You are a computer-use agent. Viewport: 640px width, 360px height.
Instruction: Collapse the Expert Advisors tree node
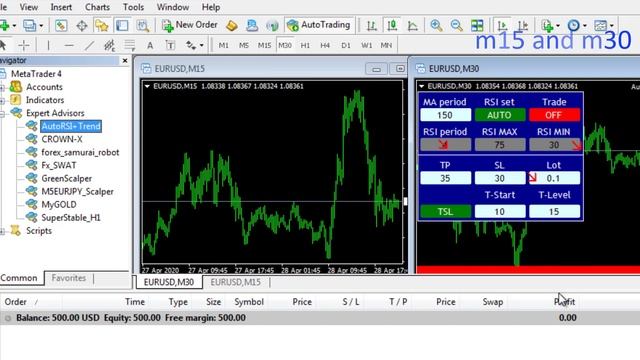coord(2,113)
